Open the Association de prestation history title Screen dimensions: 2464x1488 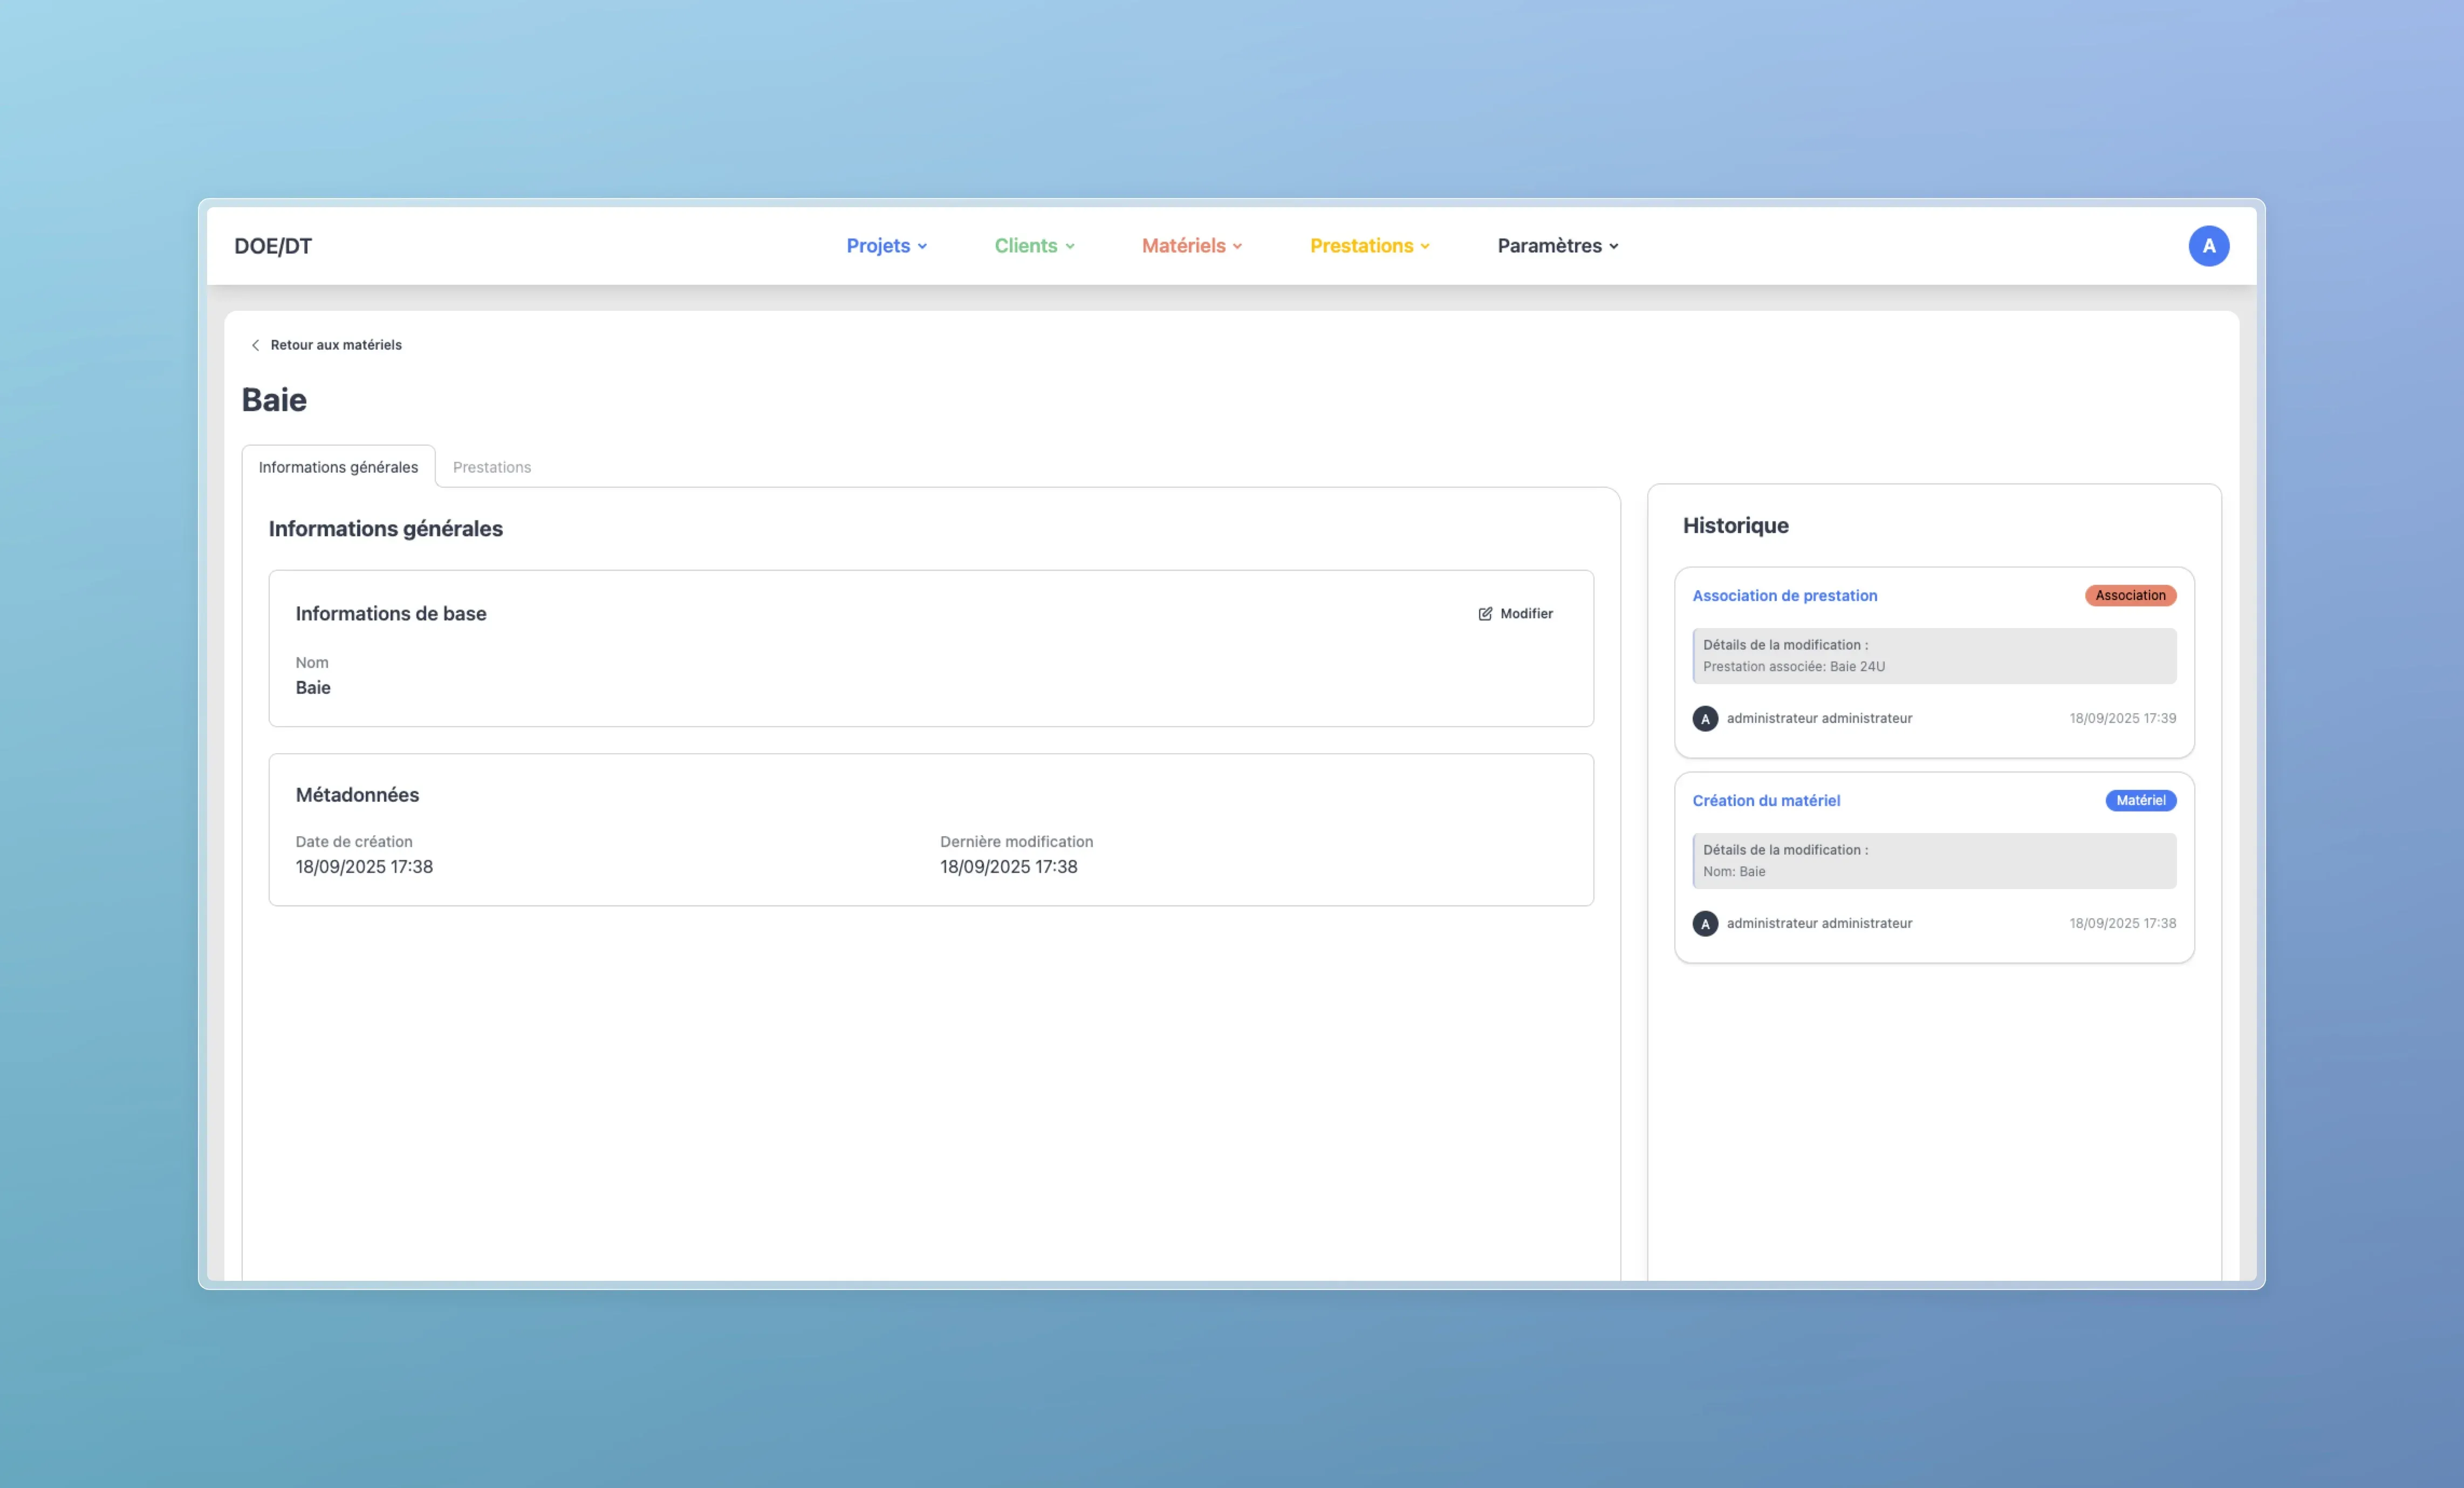(1784, 596)
